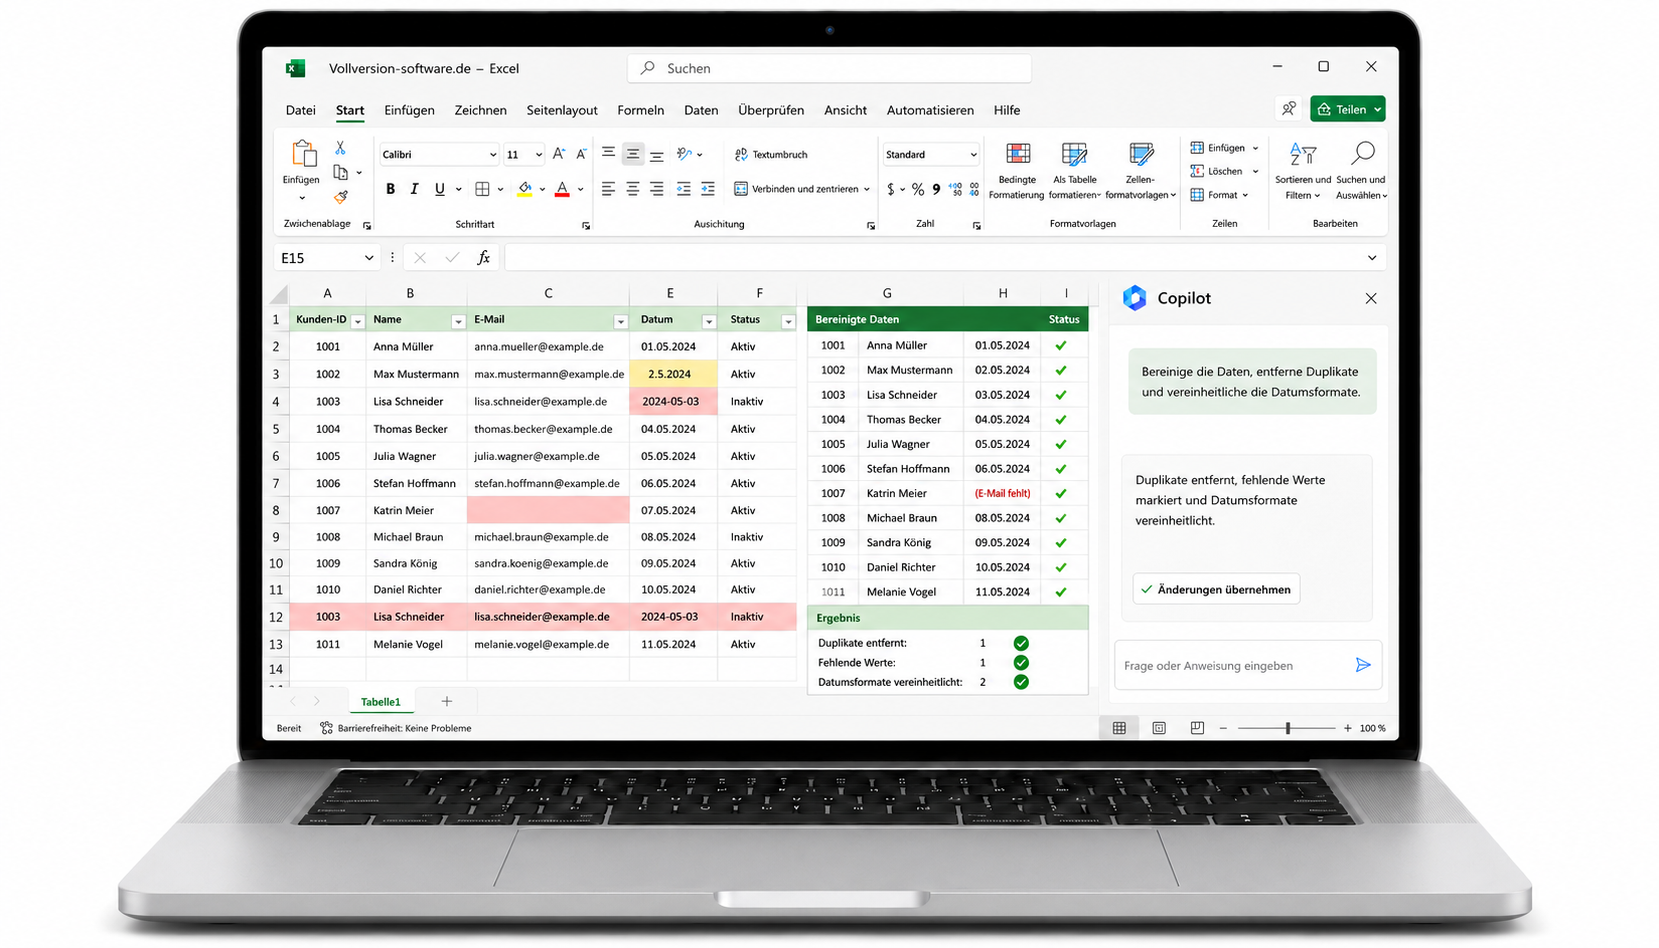Open the Datei tab

(x=300, y=110)
